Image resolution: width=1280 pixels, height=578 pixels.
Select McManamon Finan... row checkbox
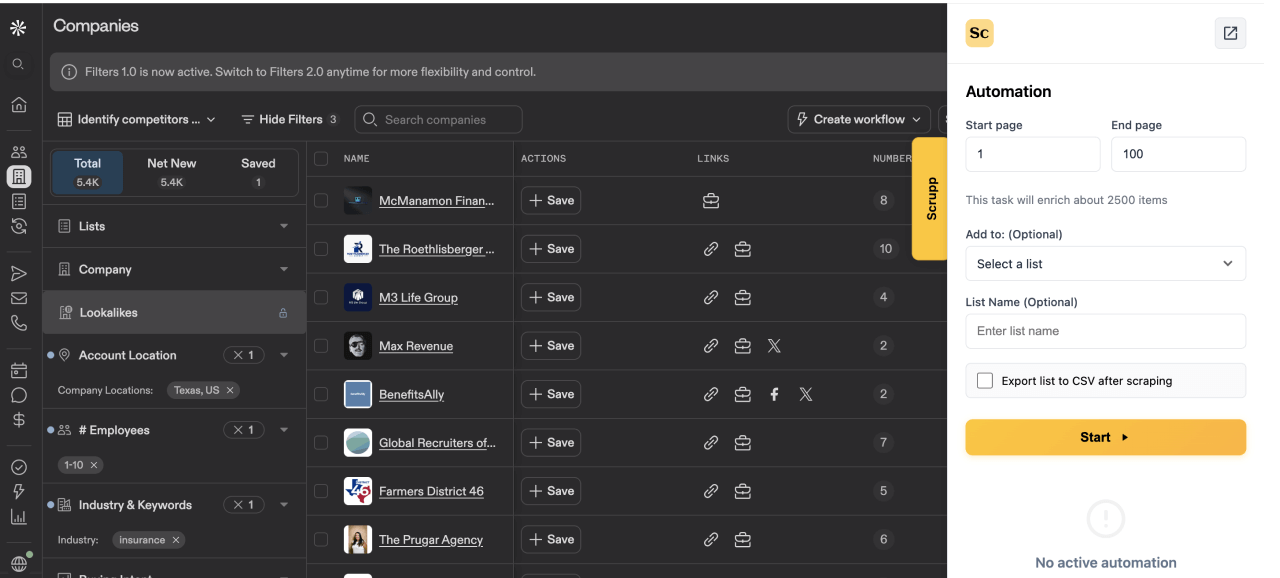pos(321,201)
